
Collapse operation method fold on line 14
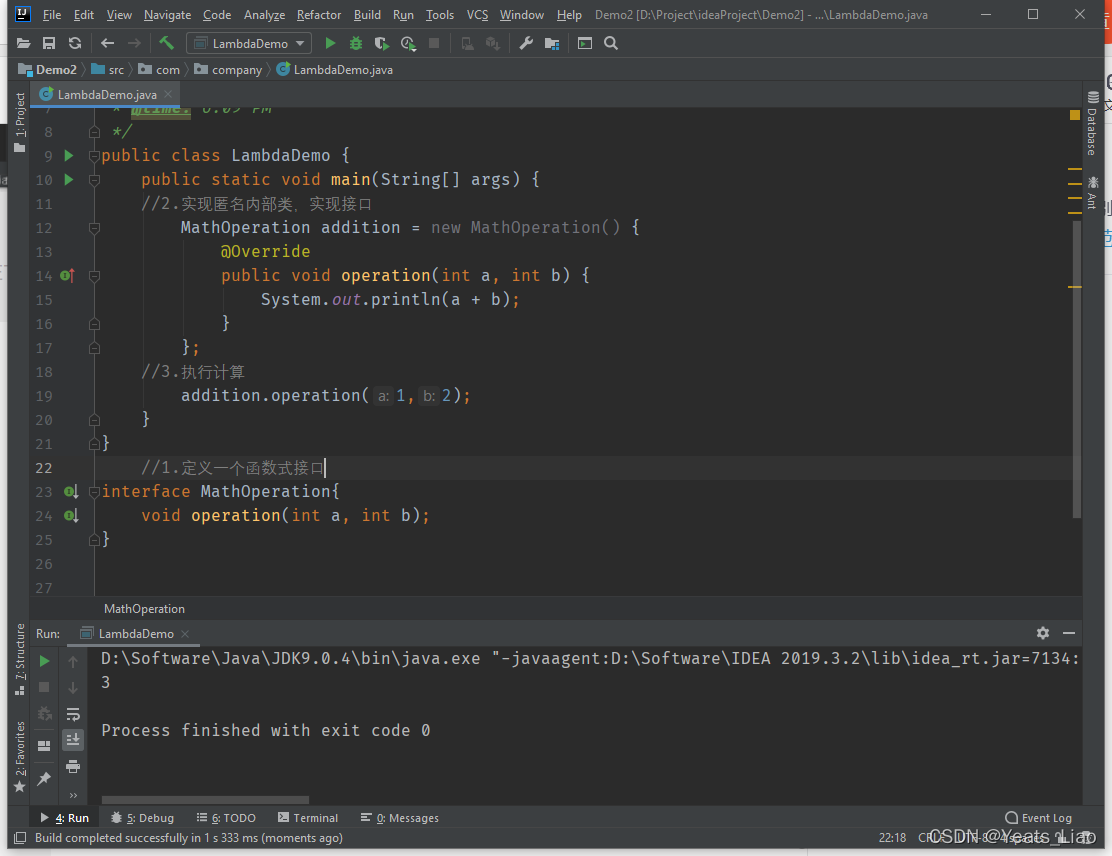(94, 275)
